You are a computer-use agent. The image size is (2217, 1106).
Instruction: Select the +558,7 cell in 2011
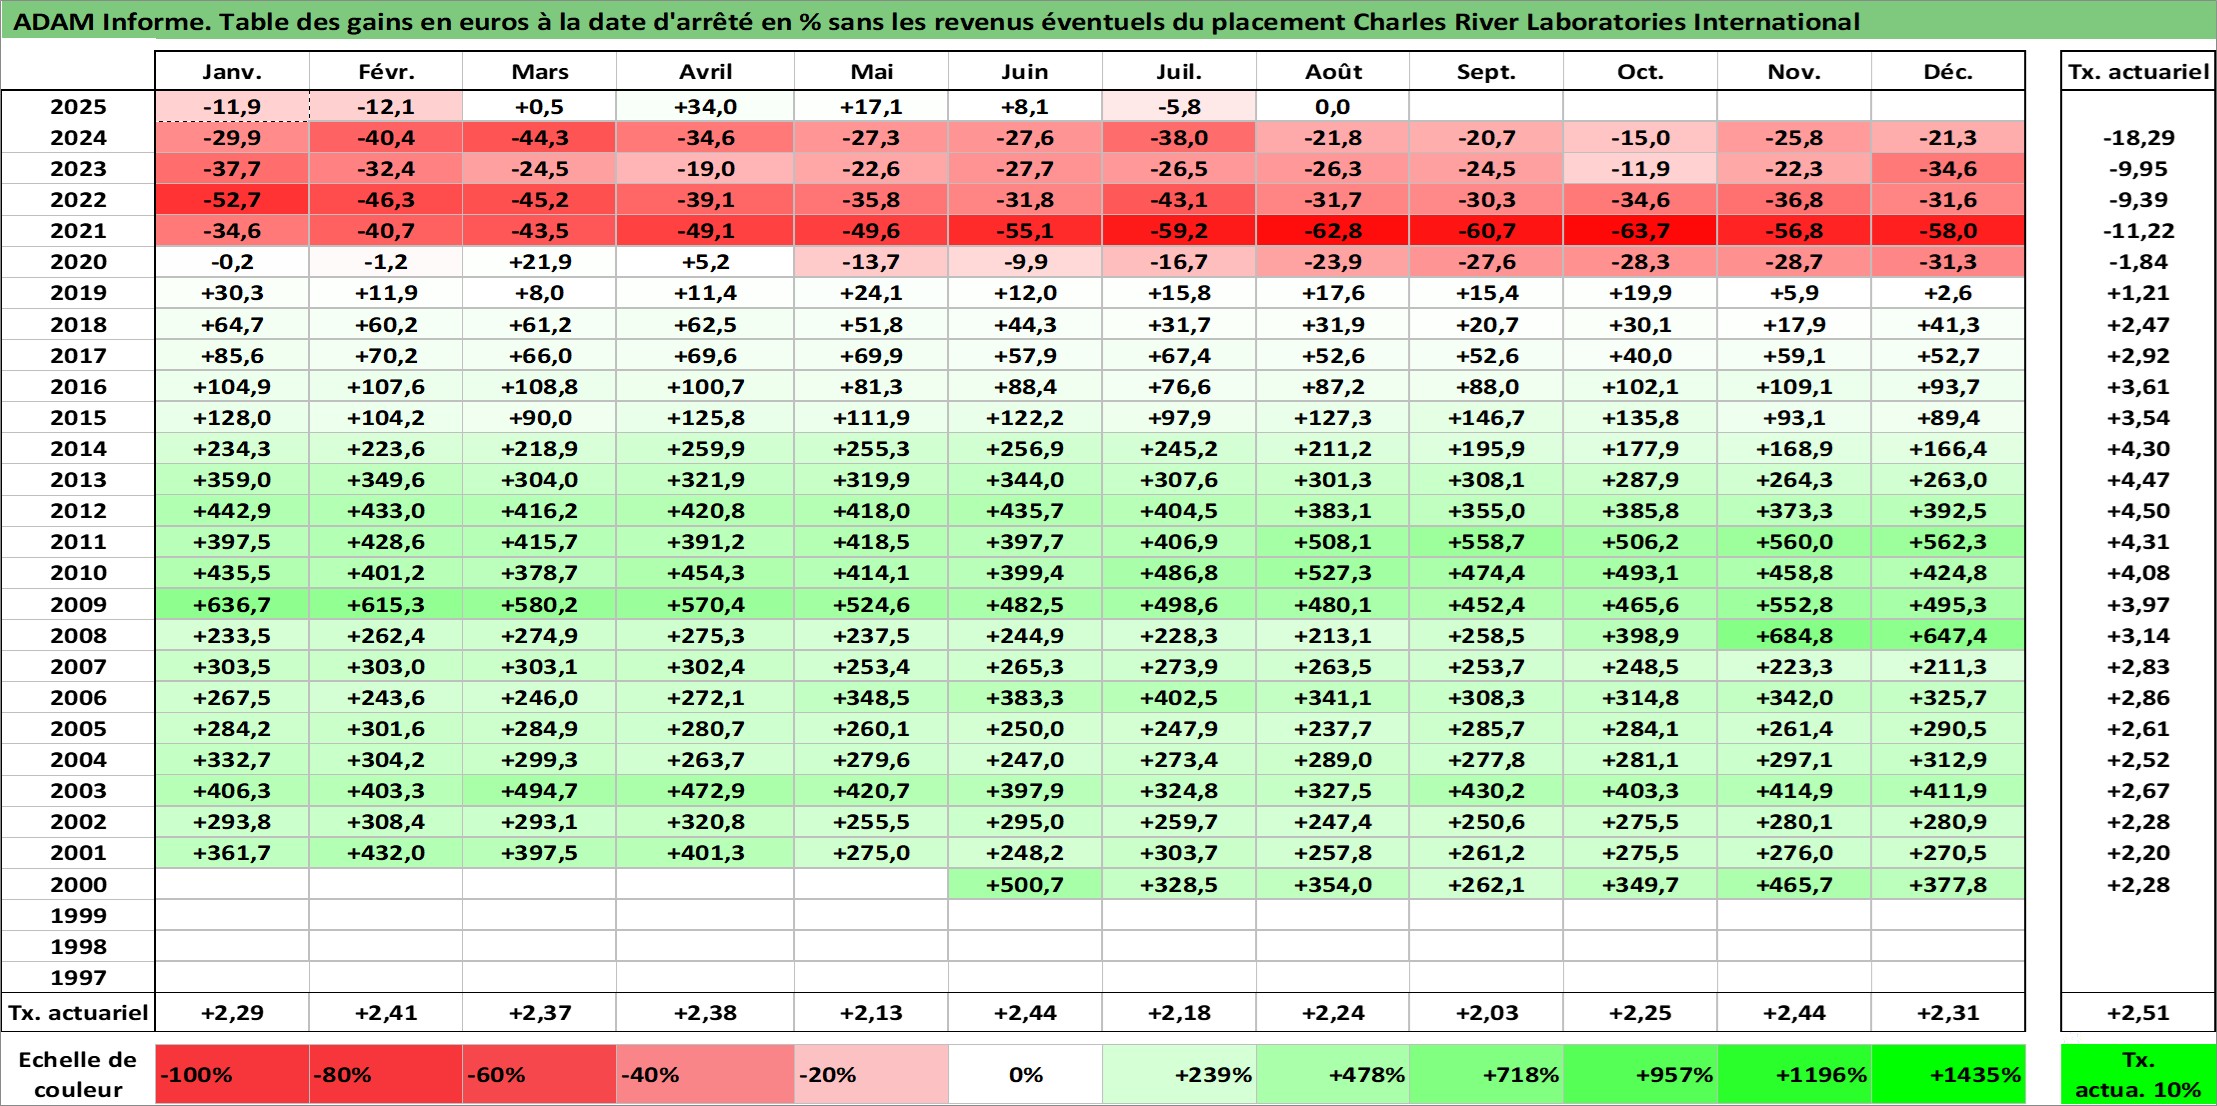pos(1487,542)
